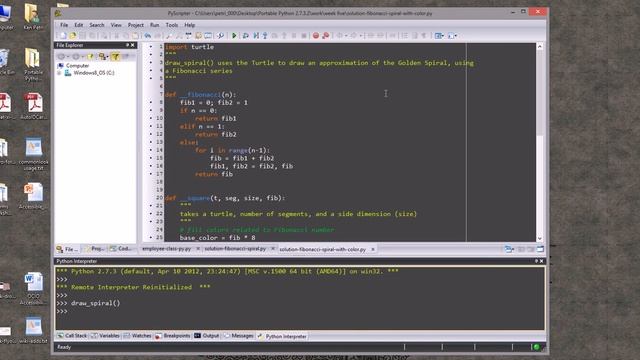Click the File Explorer browse folder icon
Image resolution: width=640 pixels, height=360 pixels.
[91, 56]
